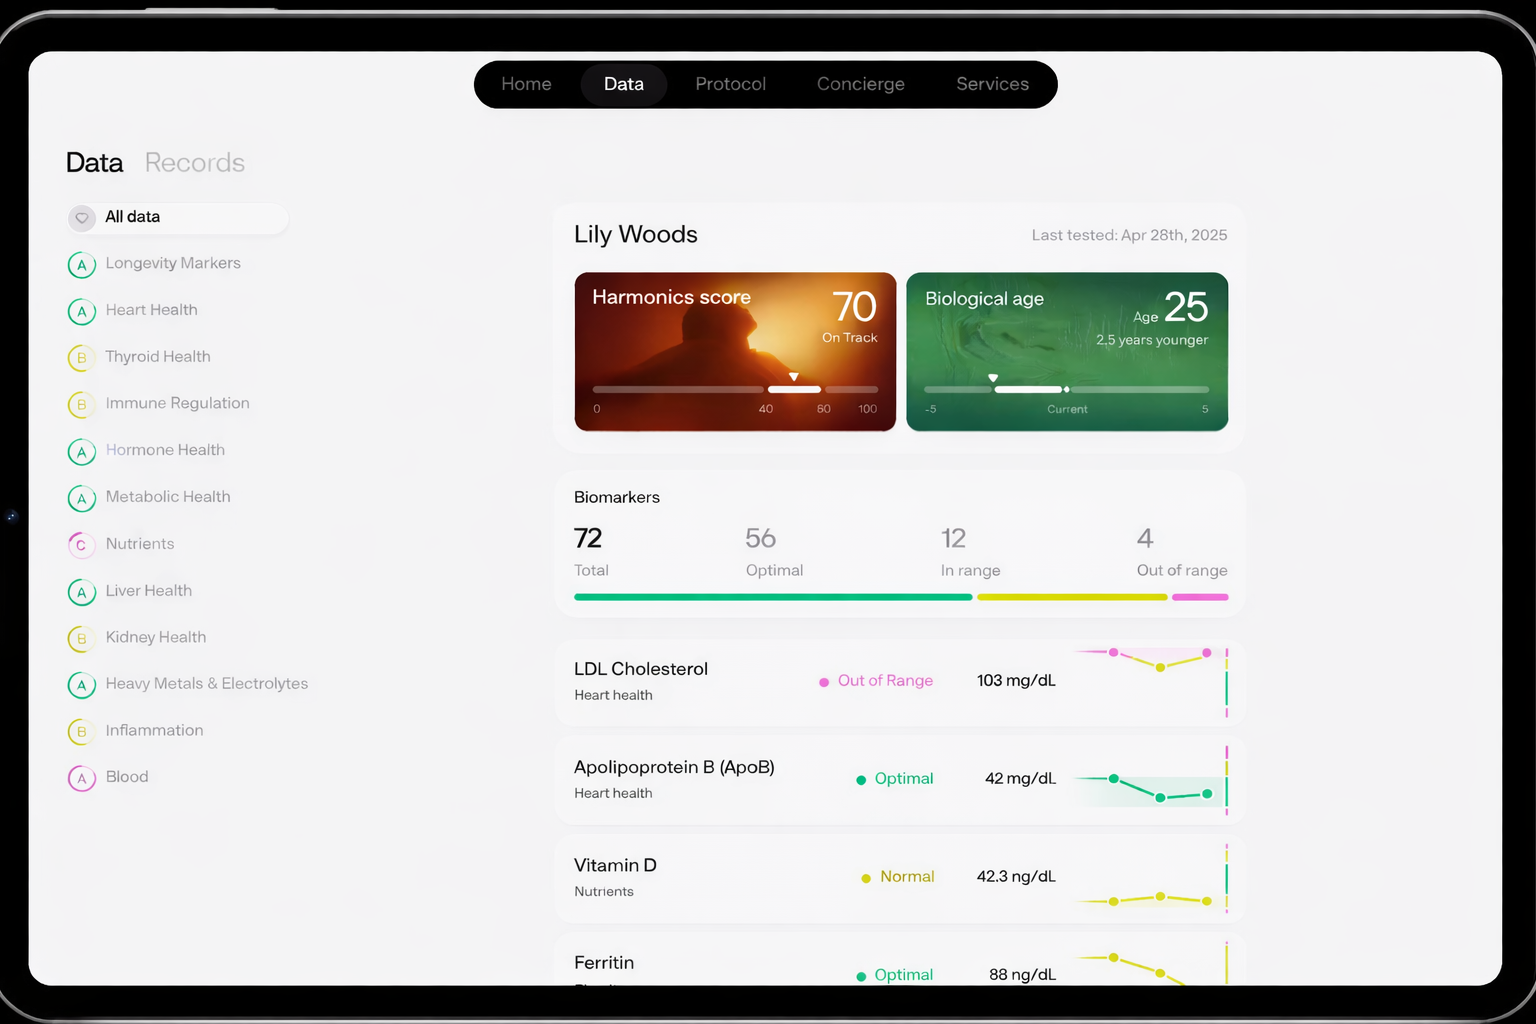The height and width of the screenshot is (1024, 1536).
Task: Toggle the Heart Health category filter
Action: click(151, 310)
